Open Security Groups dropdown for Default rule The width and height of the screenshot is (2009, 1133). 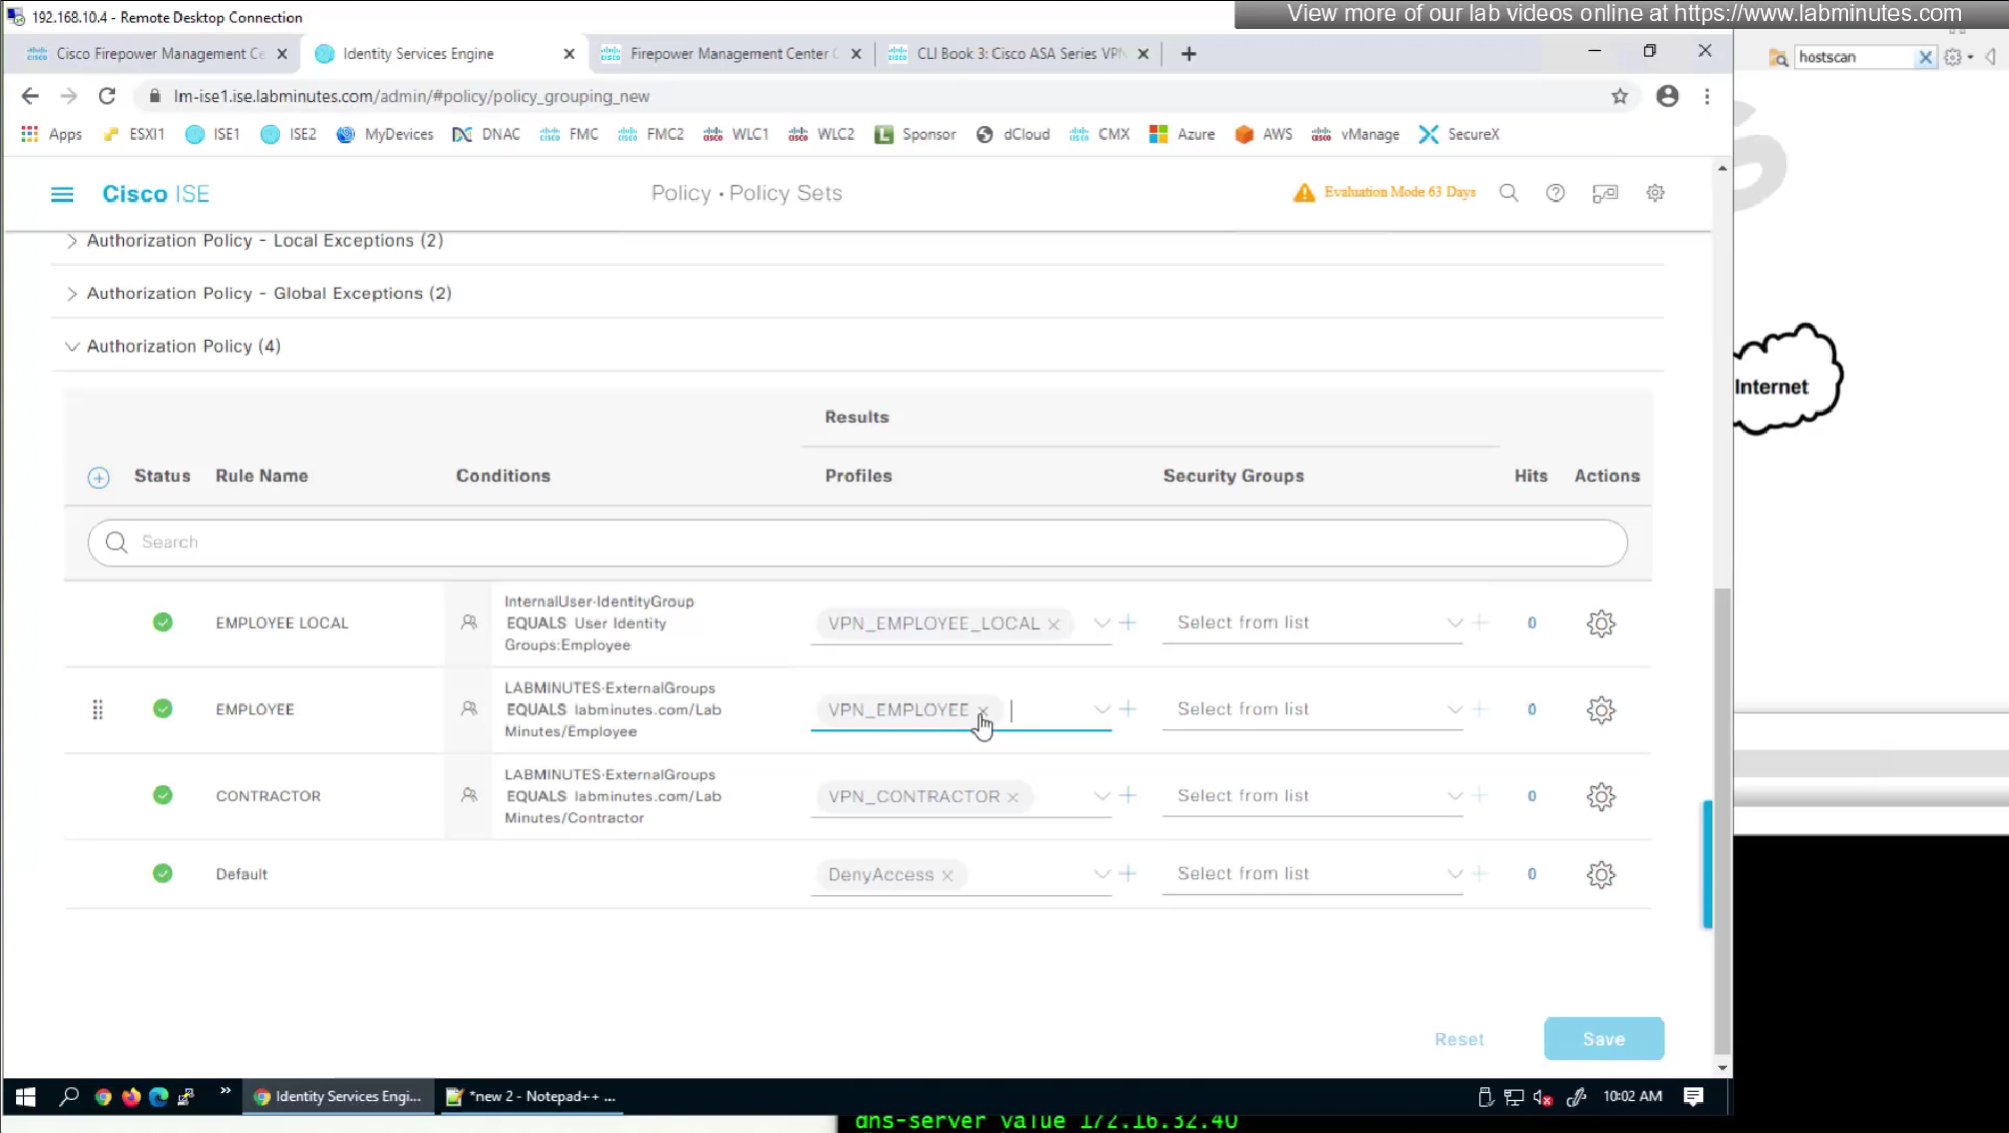coord(1453,874)
